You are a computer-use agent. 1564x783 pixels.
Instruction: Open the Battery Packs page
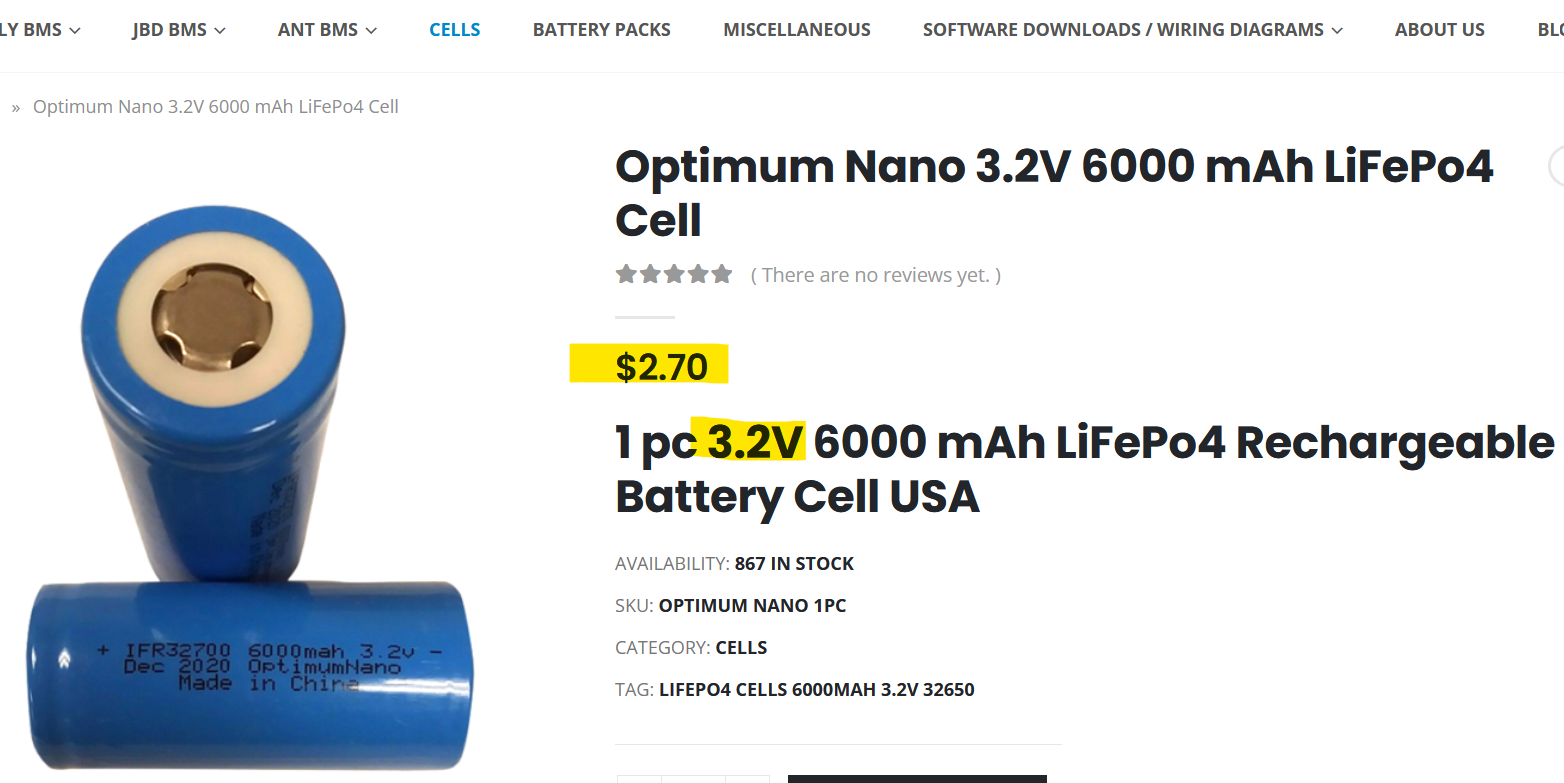click(x=602, y=30)
